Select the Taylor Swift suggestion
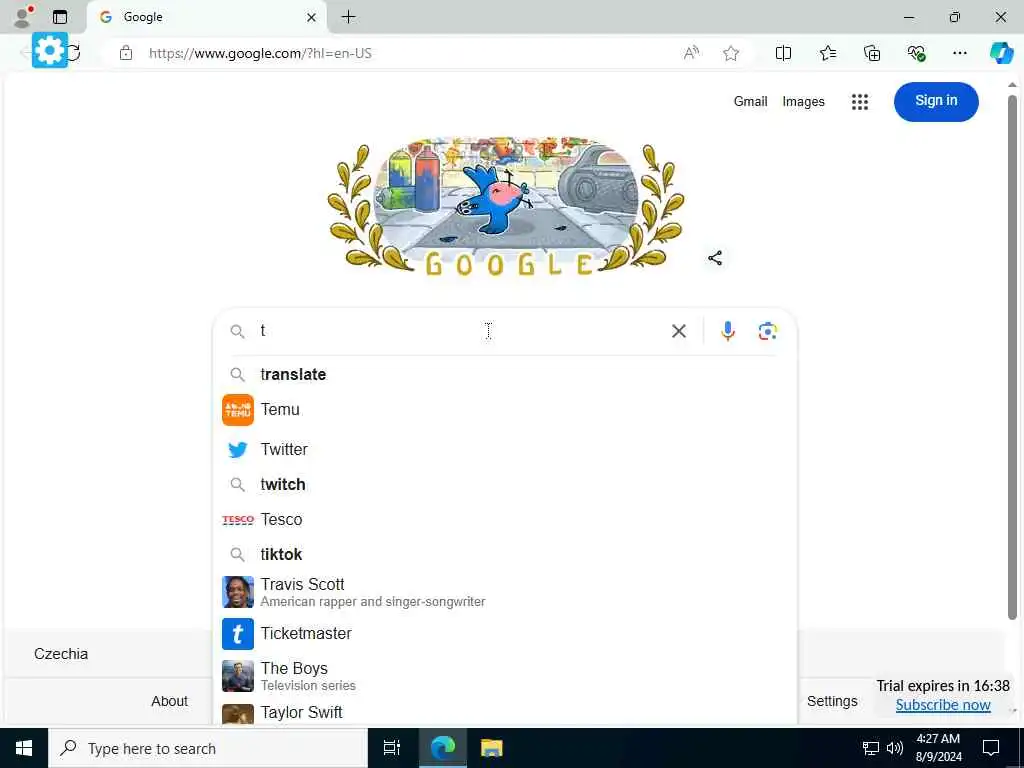The width and height of the screenshot is (1024, 768). (x=504, y=712)
